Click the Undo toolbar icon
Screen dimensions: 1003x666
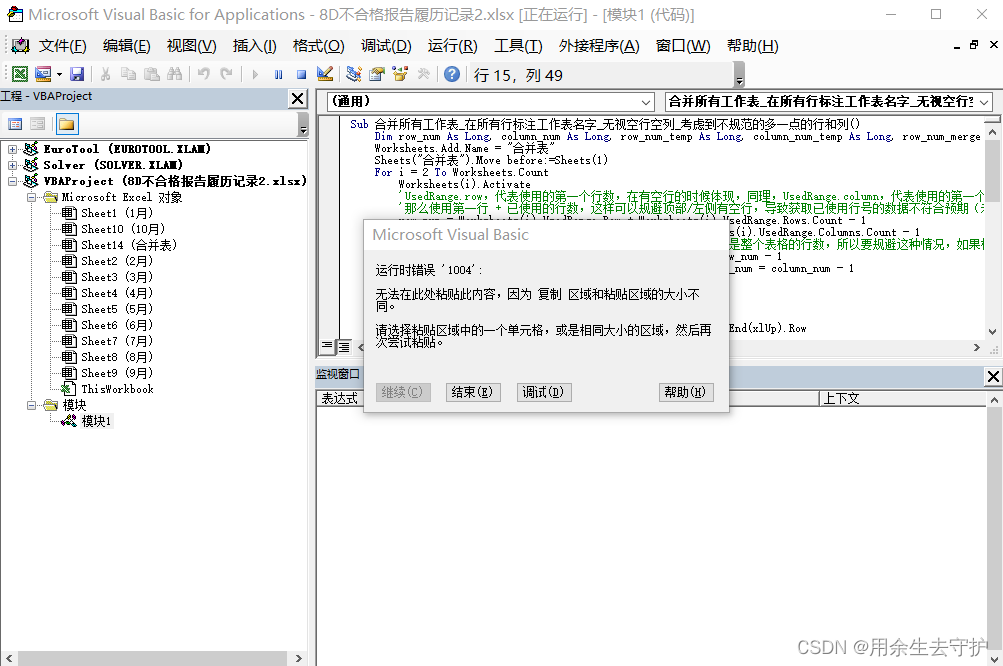point(203,74)
